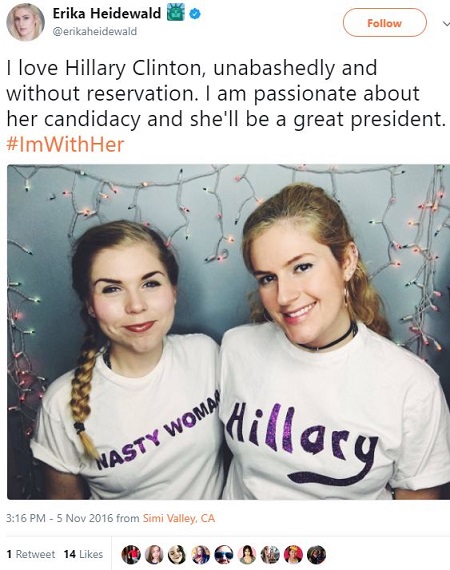Viewport: 450px width, 570px height.
Task: Open third liker avatar, black-and-white face
Action: tap(177, 554)
